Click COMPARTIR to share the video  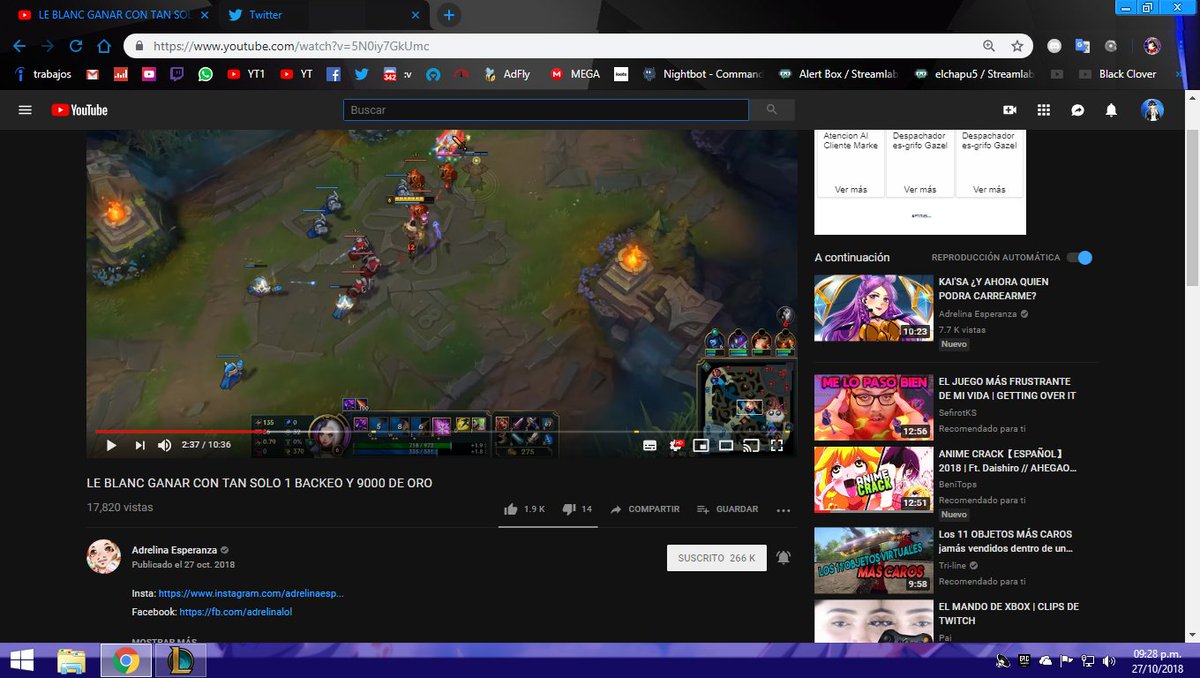click(645, 509)
